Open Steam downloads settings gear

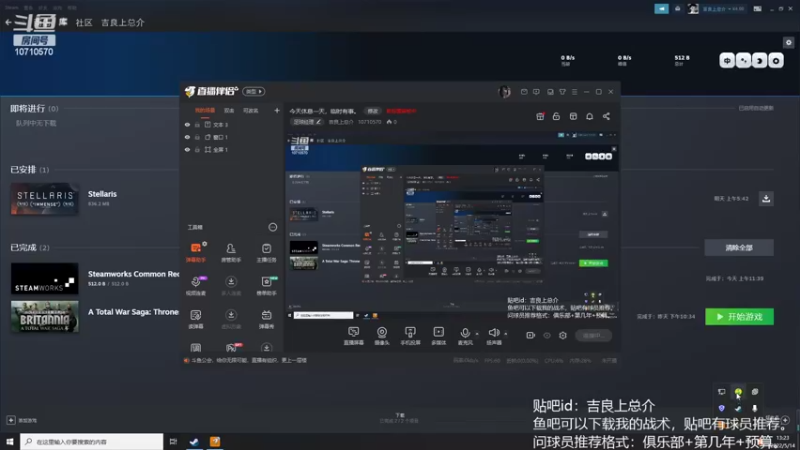tap(788, 43)
